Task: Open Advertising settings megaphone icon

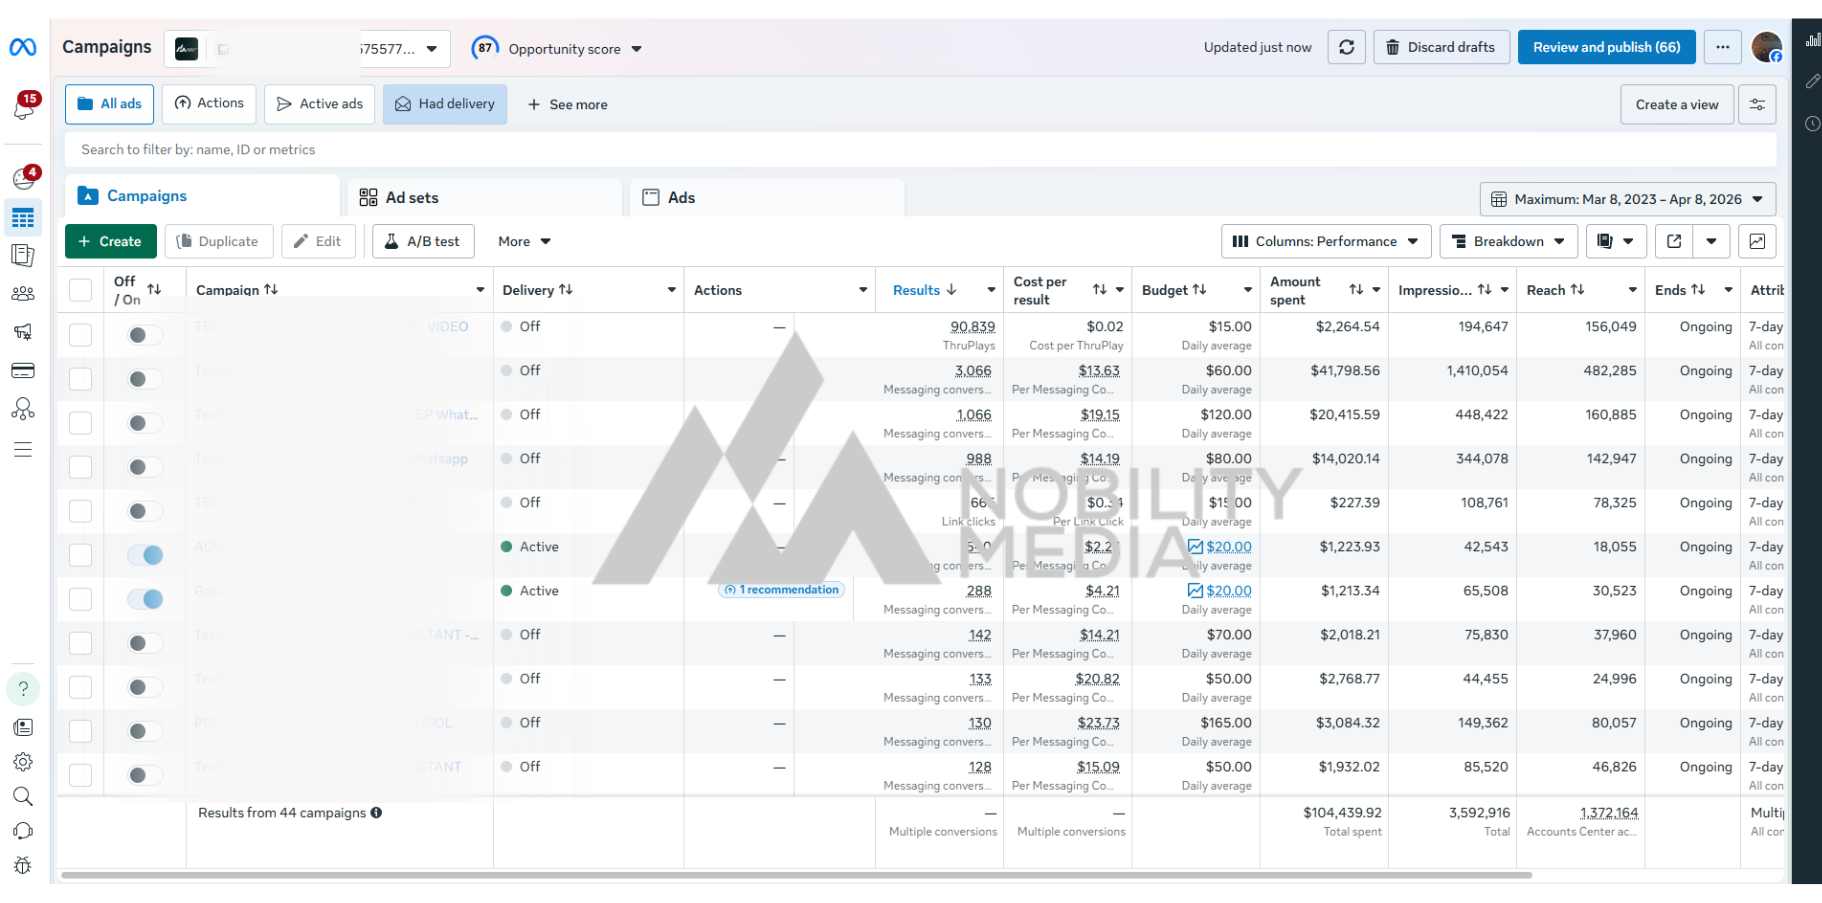Action: [x=23, y=332]
